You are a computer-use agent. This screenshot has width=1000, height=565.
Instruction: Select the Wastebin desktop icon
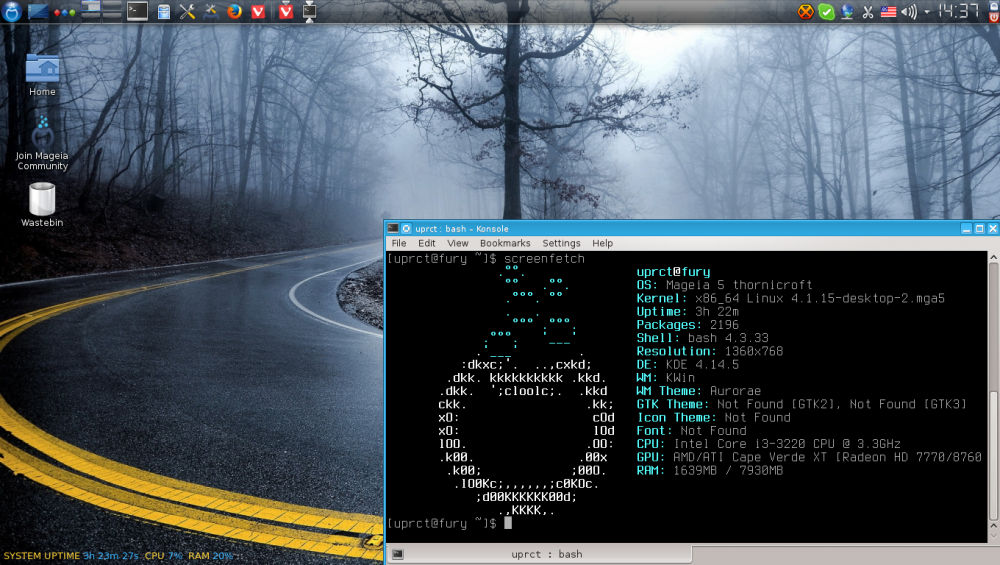click(x=42, y=205)
